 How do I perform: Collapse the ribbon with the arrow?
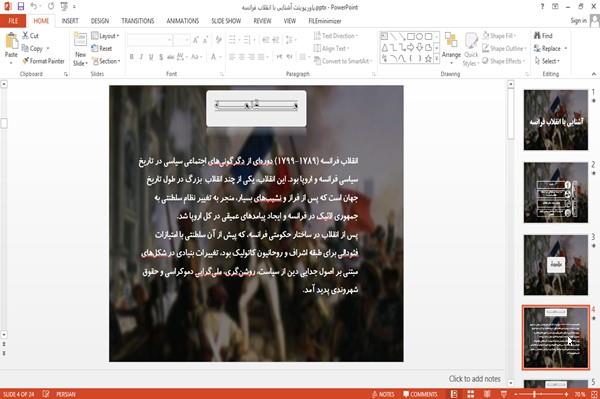tap(594, 74)
